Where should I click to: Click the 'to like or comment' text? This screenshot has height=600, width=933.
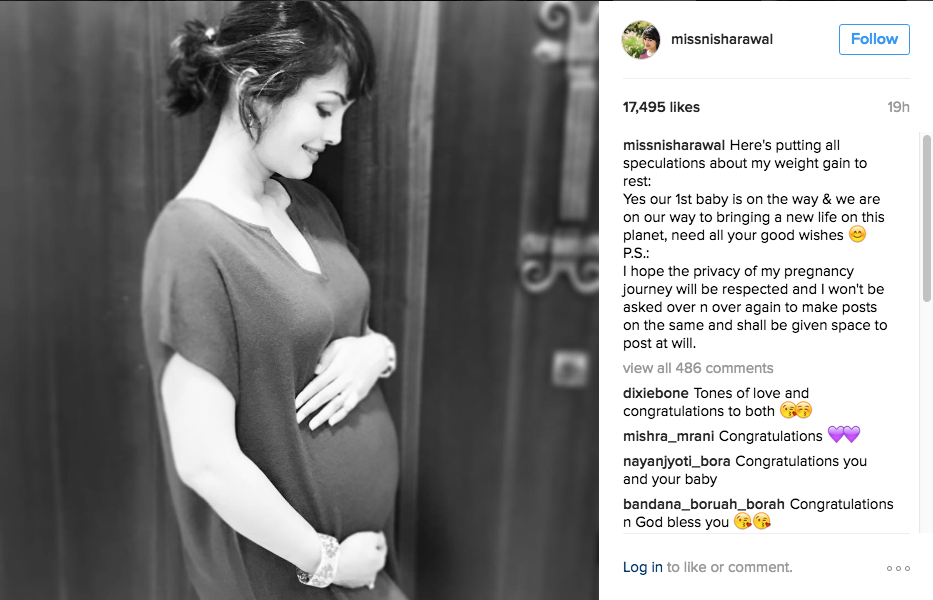point(730,567)
